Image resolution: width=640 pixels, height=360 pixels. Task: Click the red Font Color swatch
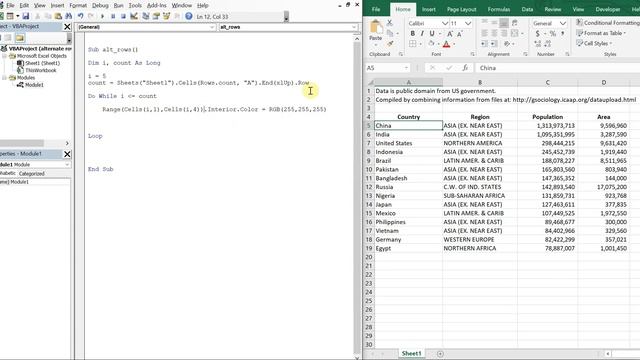pos(446,44)
